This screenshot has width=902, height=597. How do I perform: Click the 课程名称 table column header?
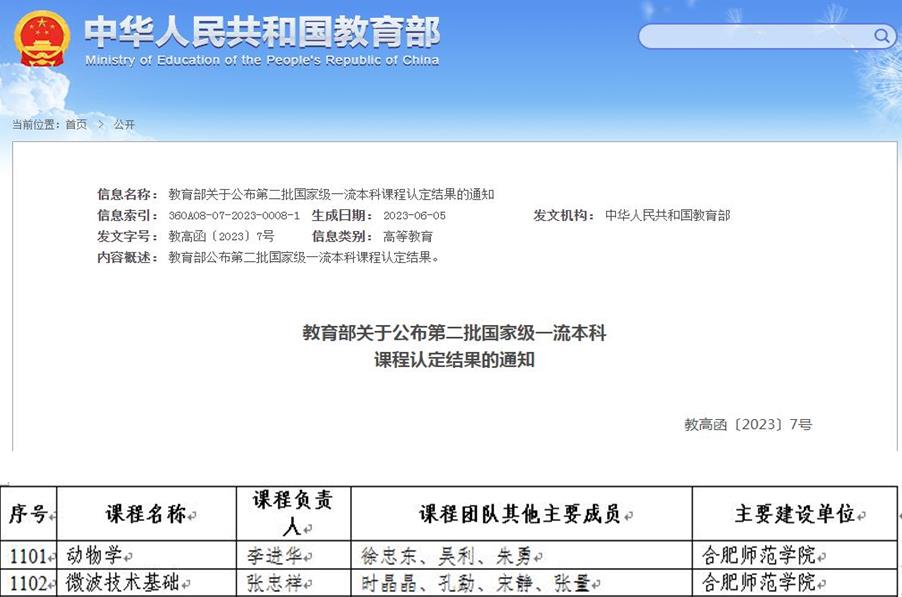[x=146, y=515]
